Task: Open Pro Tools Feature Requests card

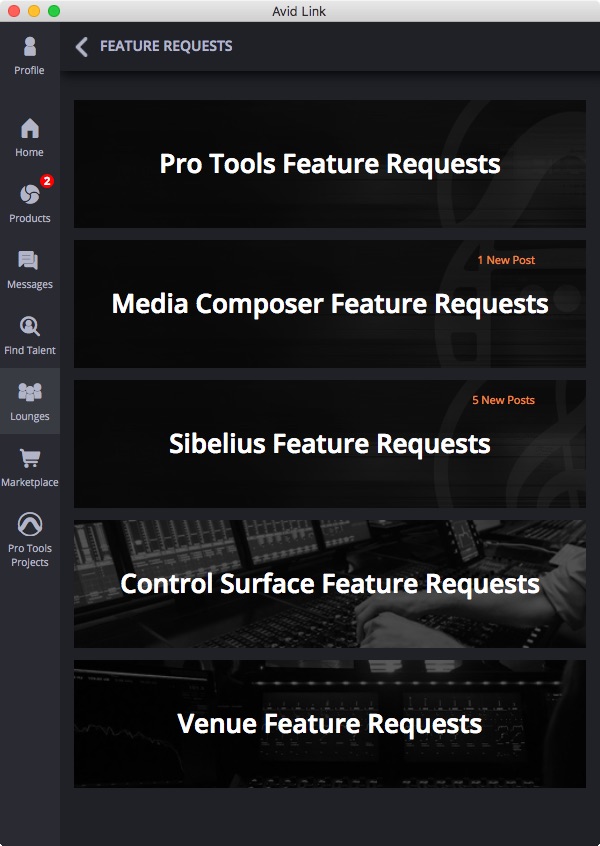Action: tap(330, 163)
